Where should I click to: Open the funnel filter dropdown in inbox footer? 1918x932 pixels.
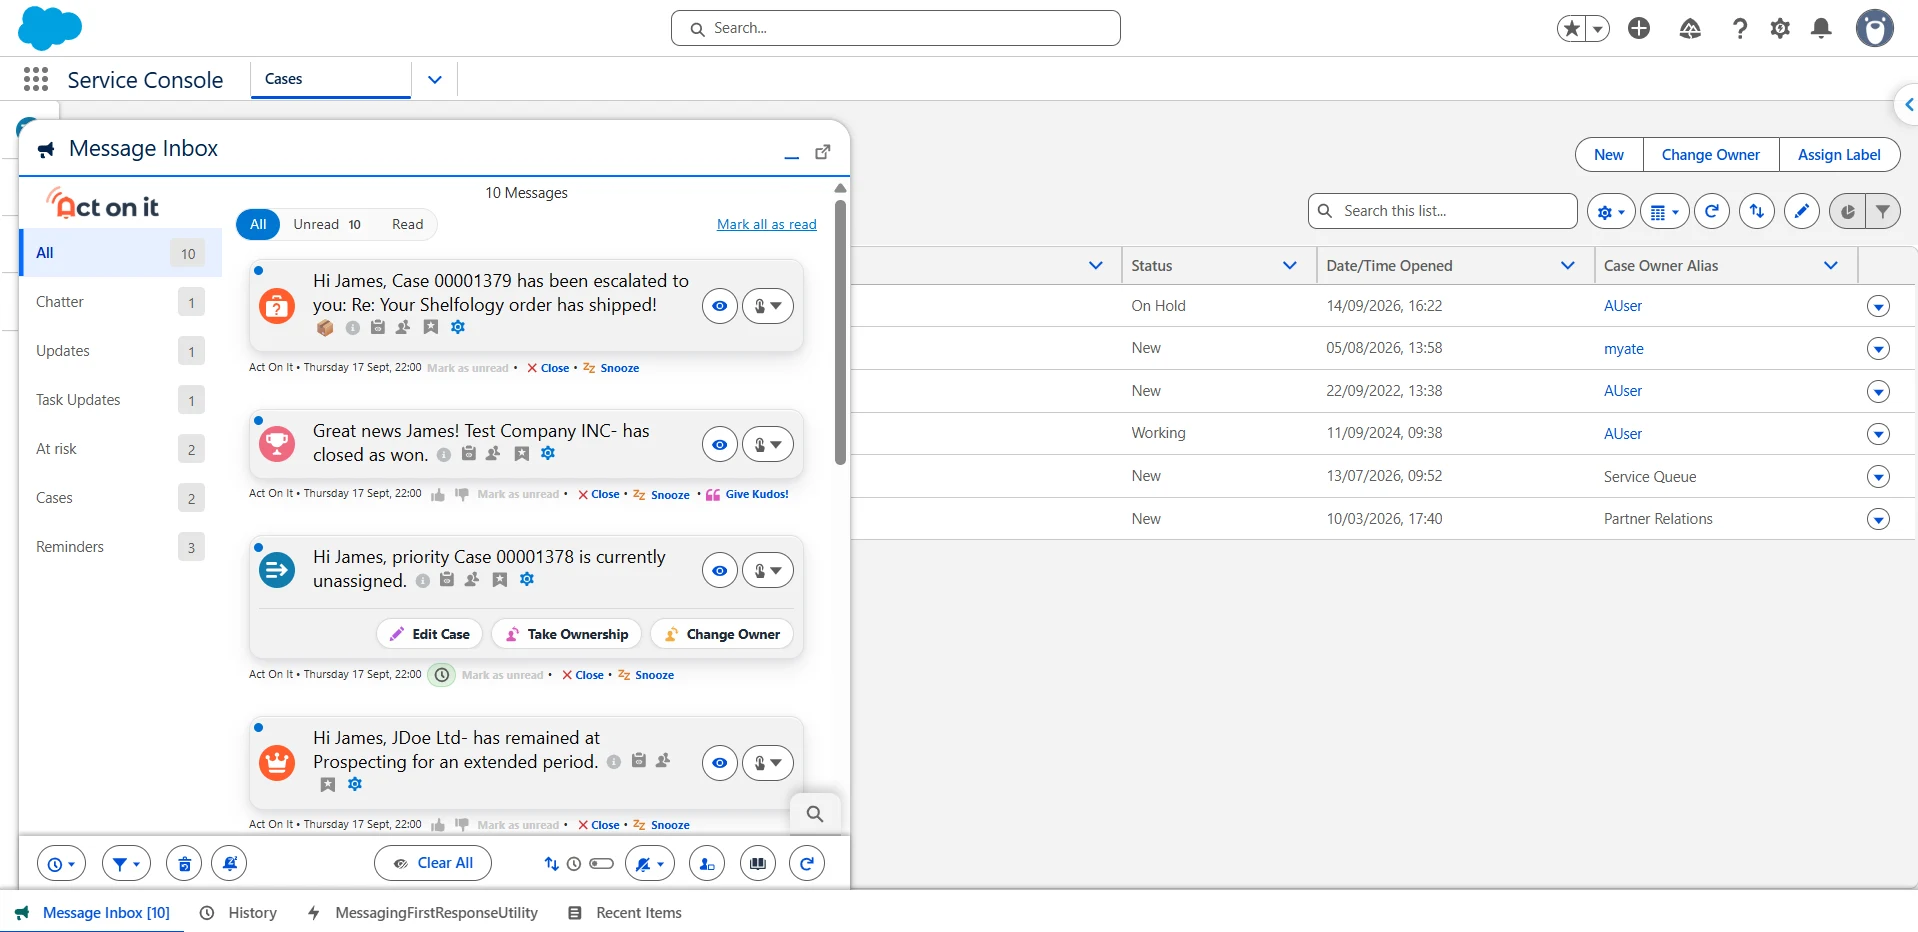tap(126, 863)
